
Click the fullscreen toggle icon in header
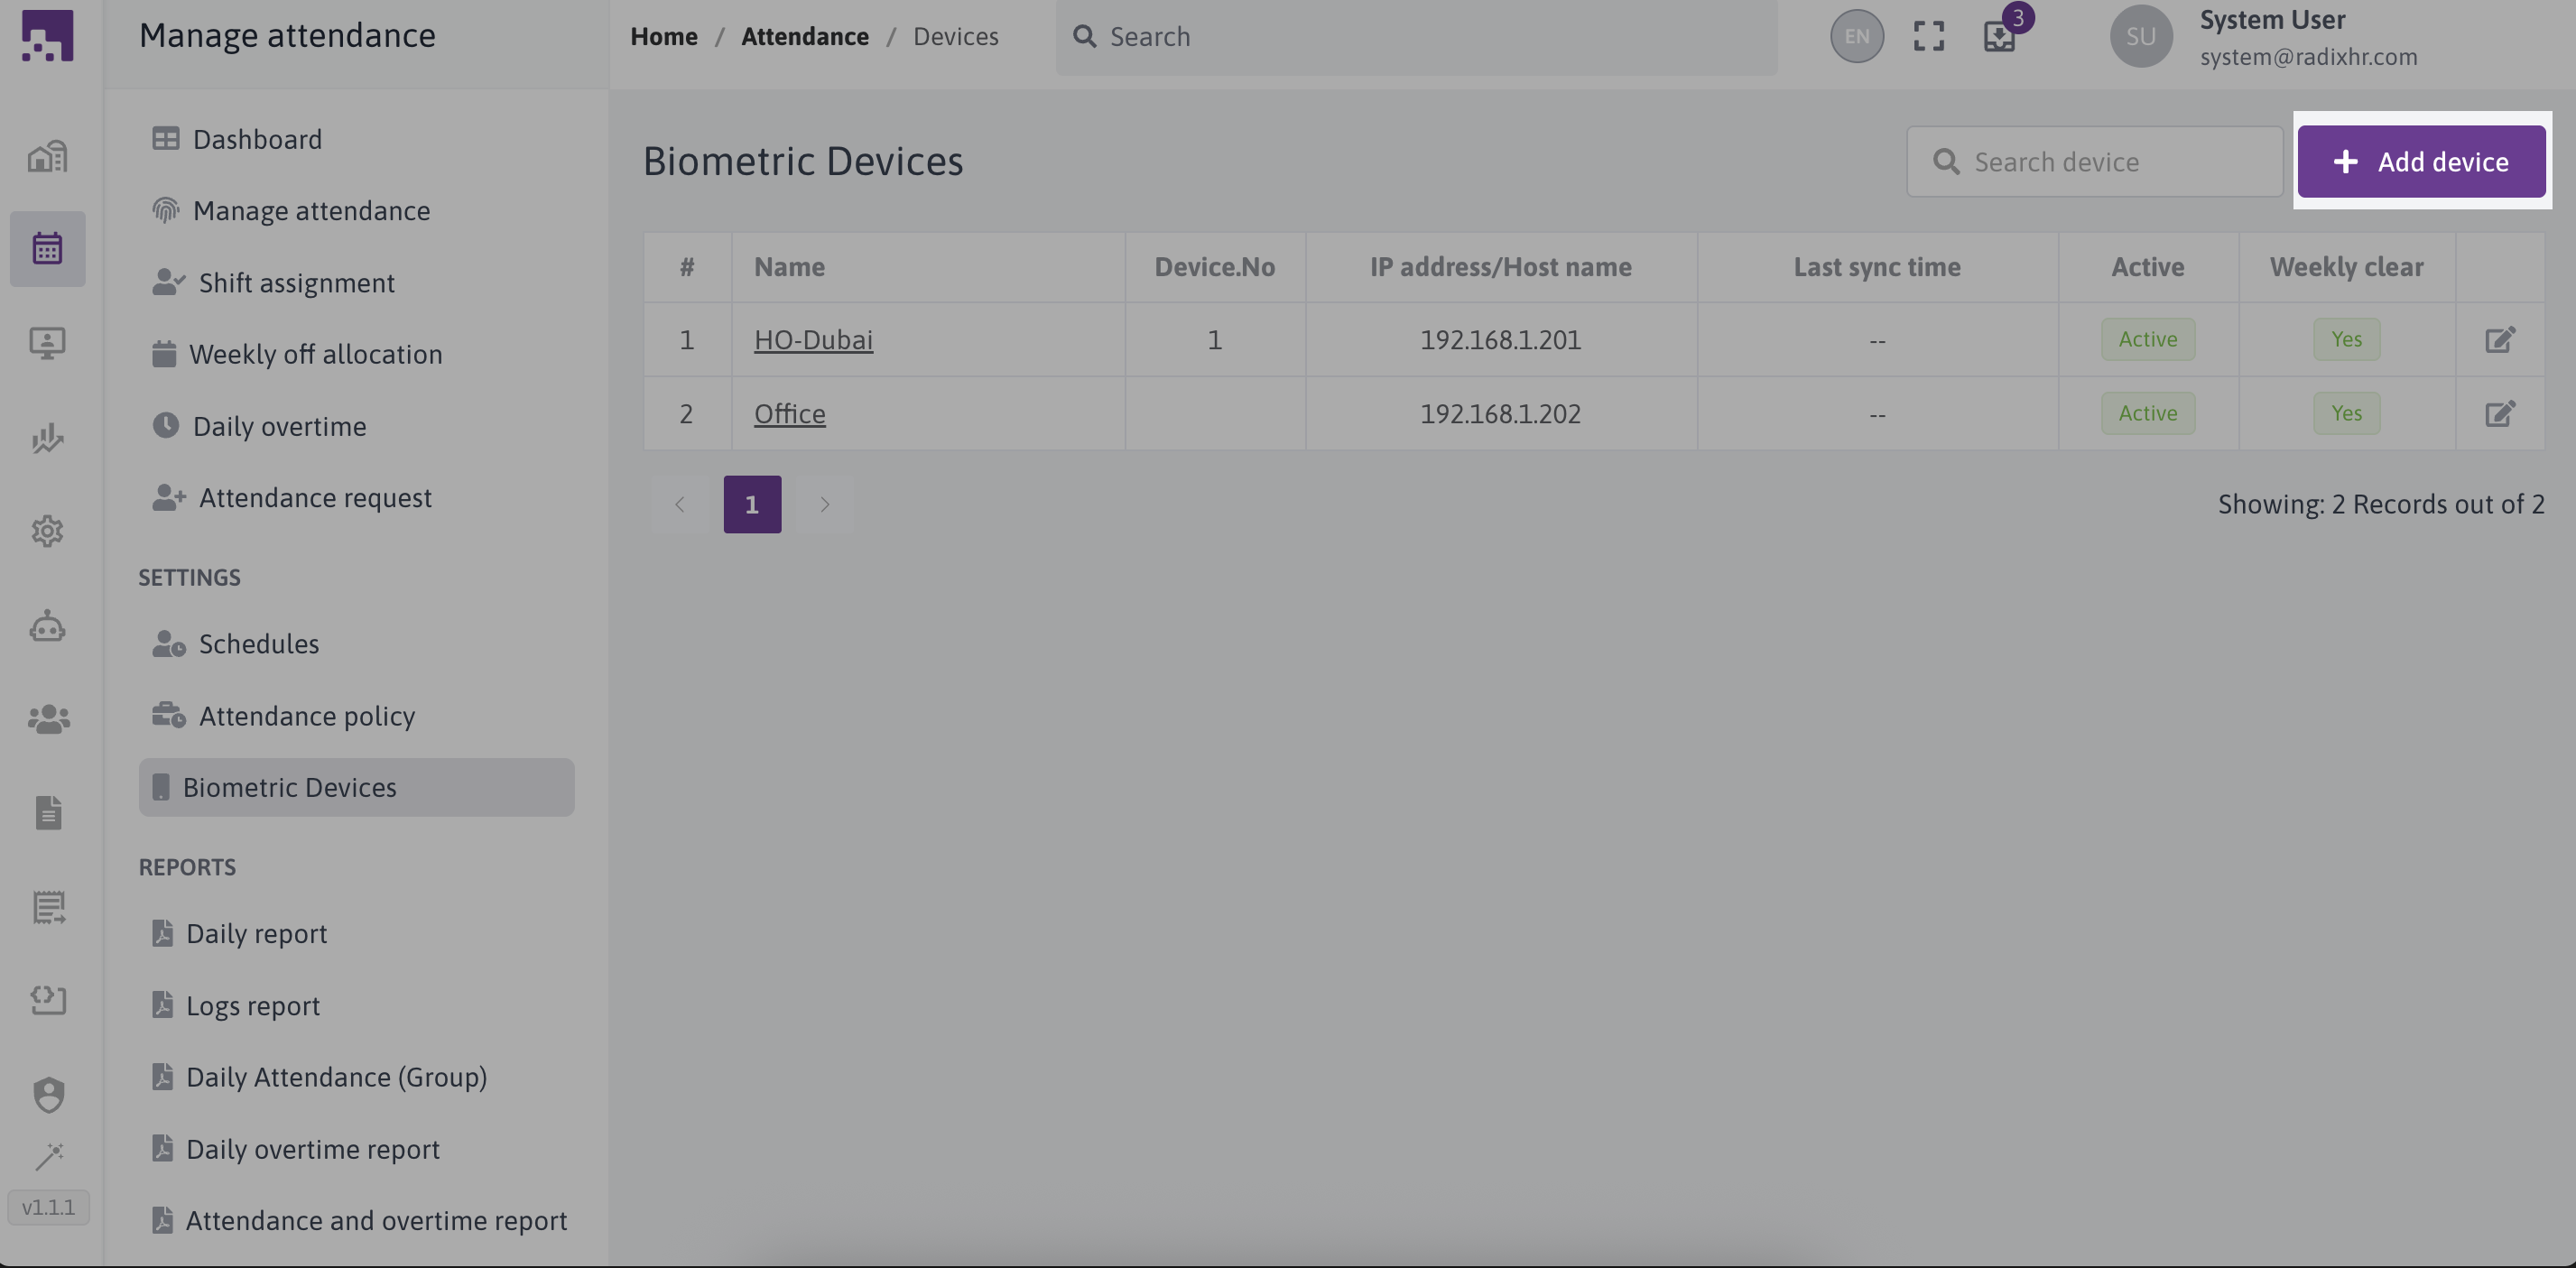pos(1928,37)
